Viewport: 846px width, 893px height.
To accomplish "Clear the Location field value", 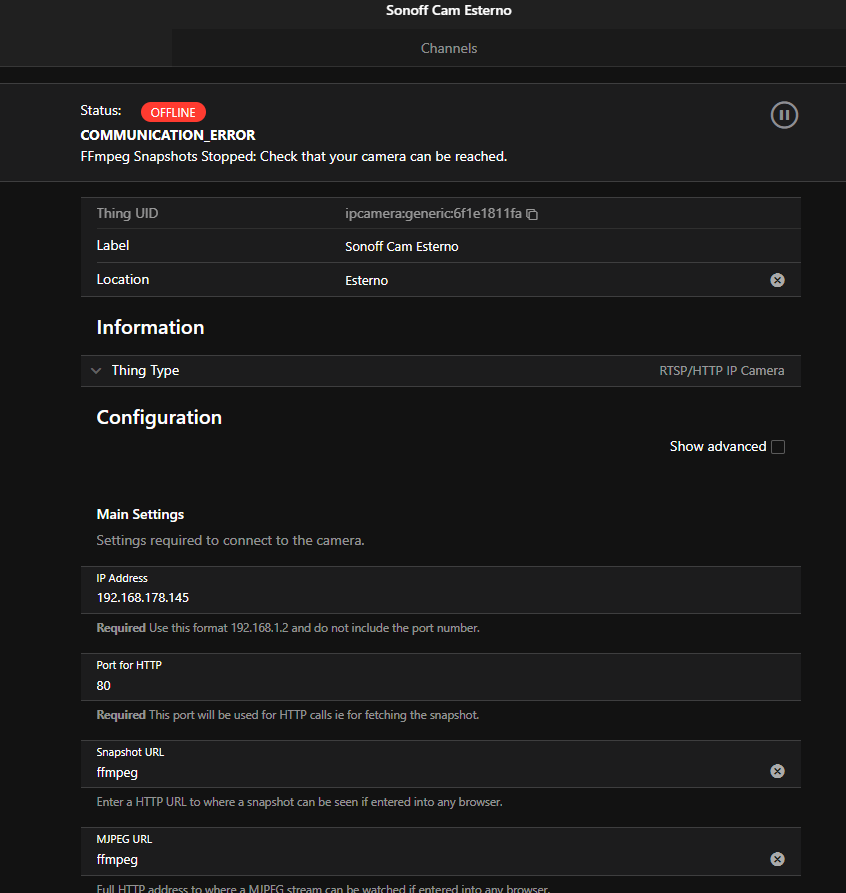I will (x=777, y=280).
